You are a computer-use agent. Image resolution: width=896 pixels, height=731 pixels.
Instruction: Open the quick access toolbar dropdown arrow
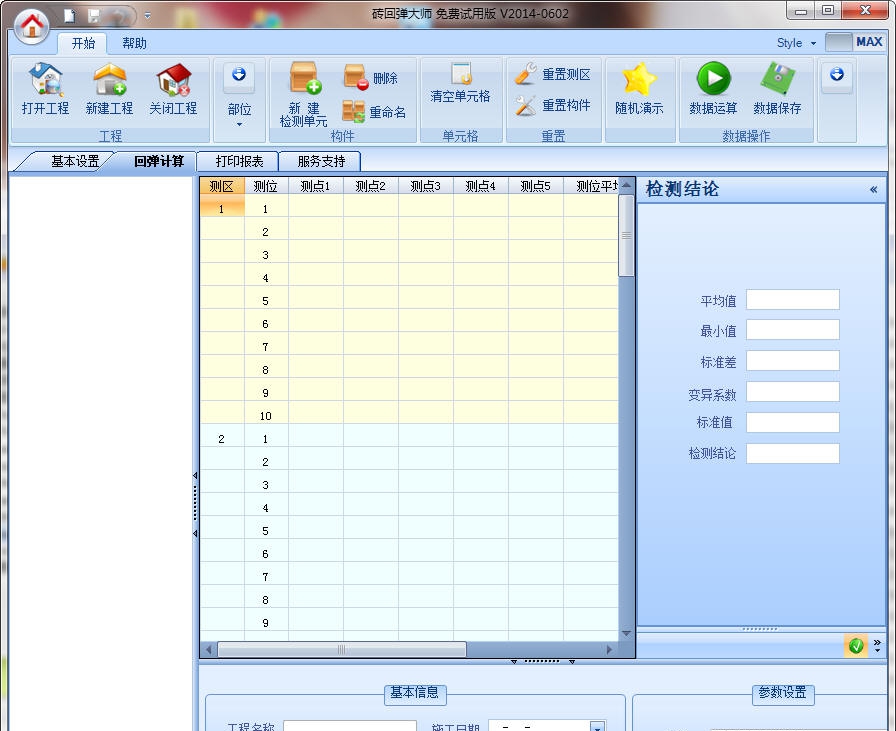pyautogui.click(x=147, y=16)
